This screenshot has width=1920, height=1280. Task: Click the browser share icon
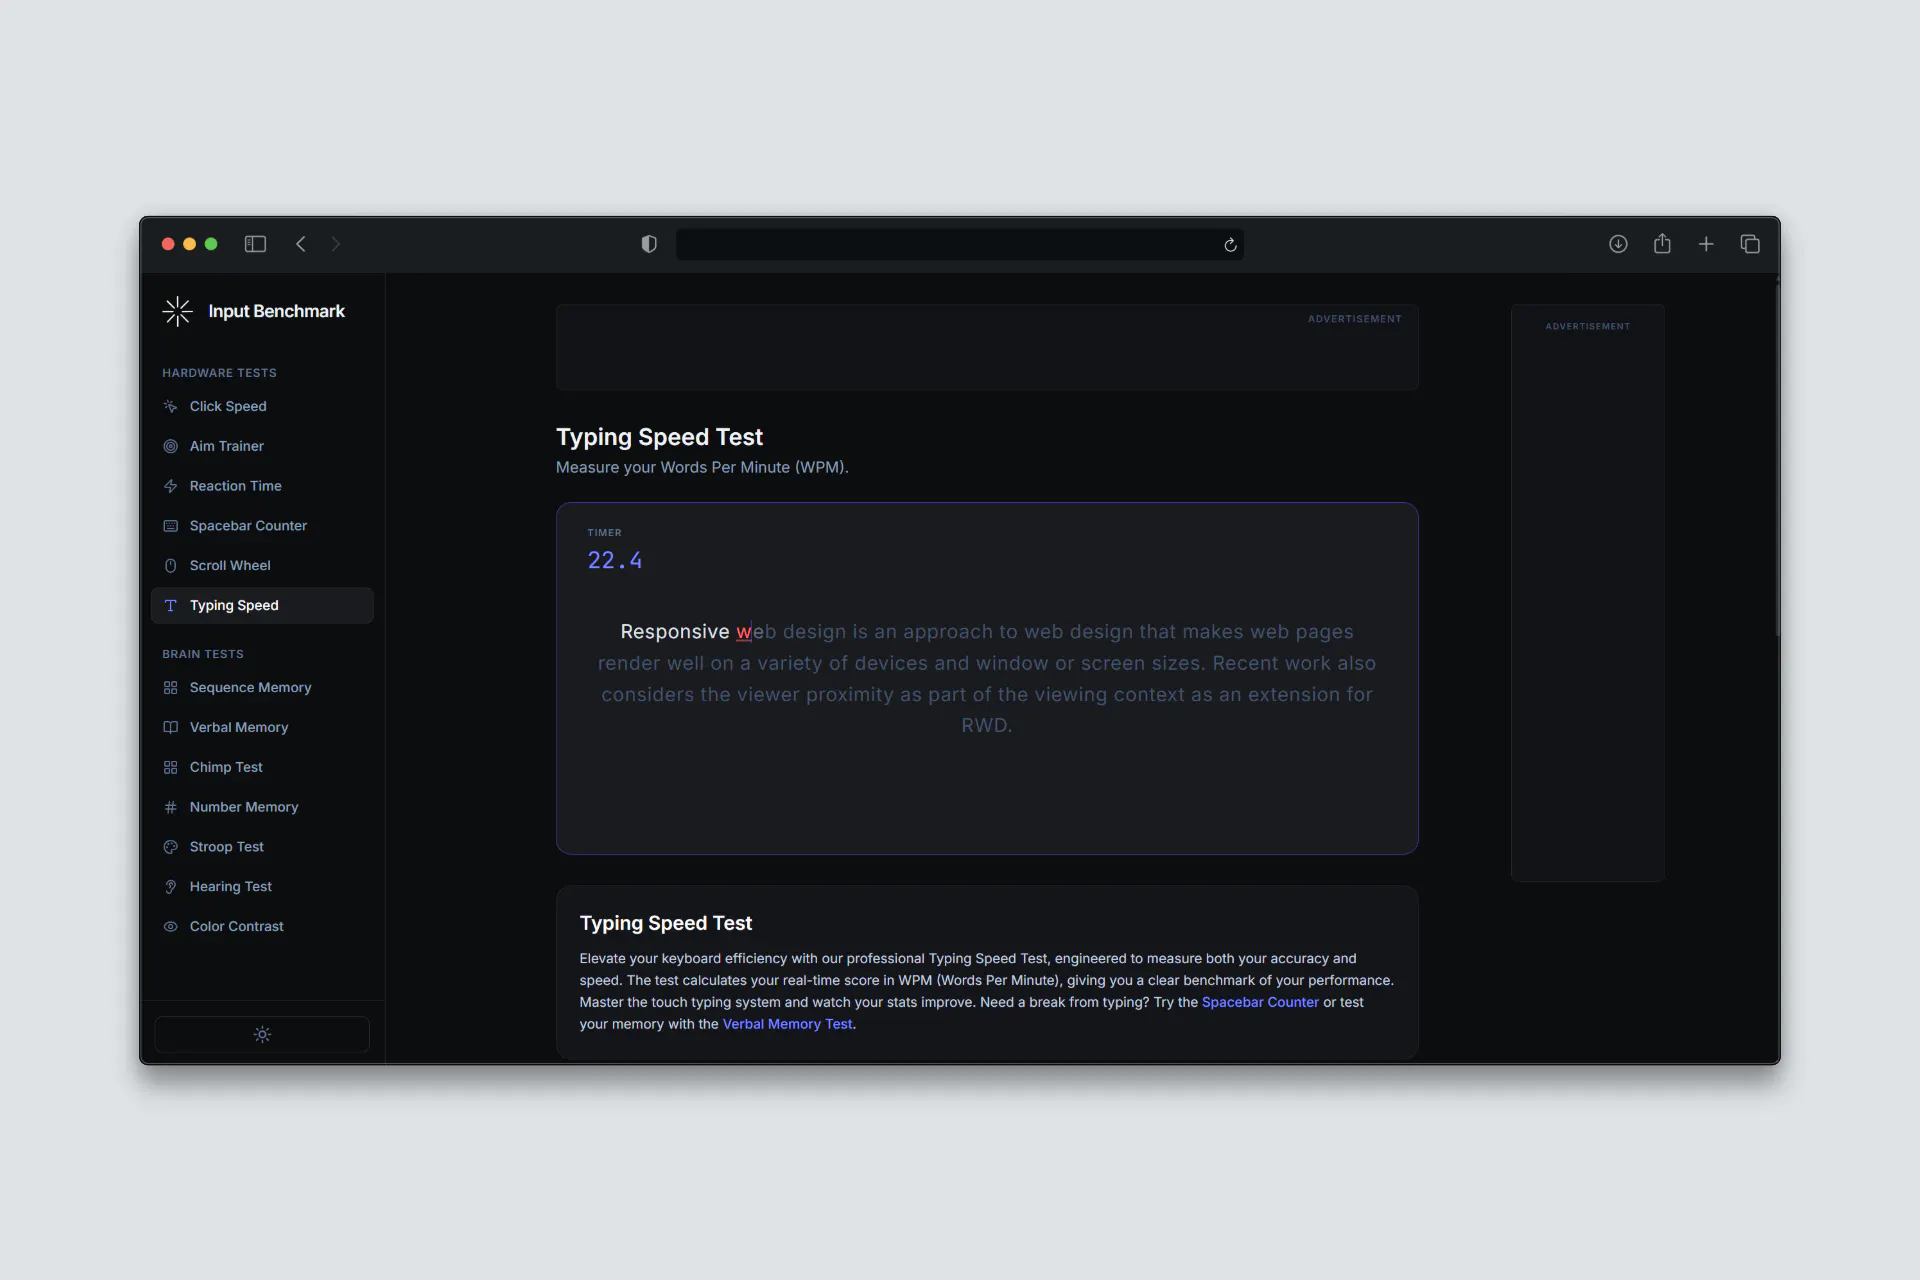(x=1662, y=243)
